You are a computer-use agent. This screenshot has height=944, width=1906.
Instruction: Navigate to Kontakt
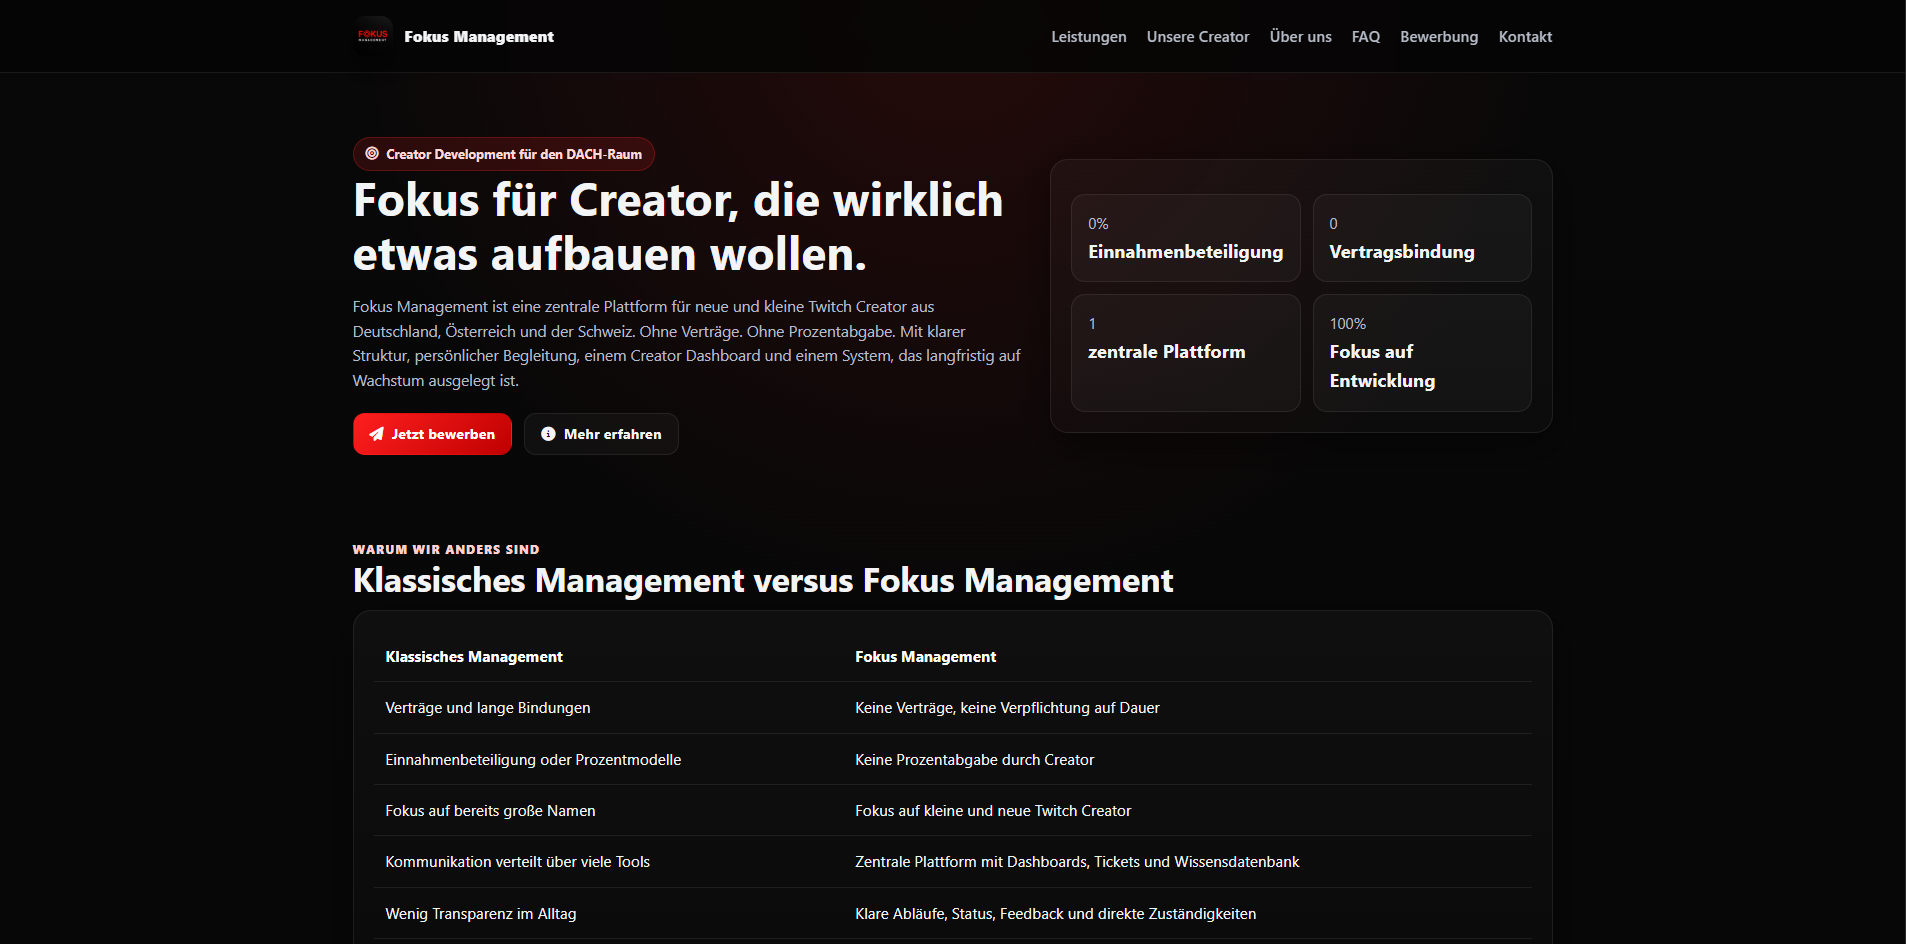coord(1525,37)
